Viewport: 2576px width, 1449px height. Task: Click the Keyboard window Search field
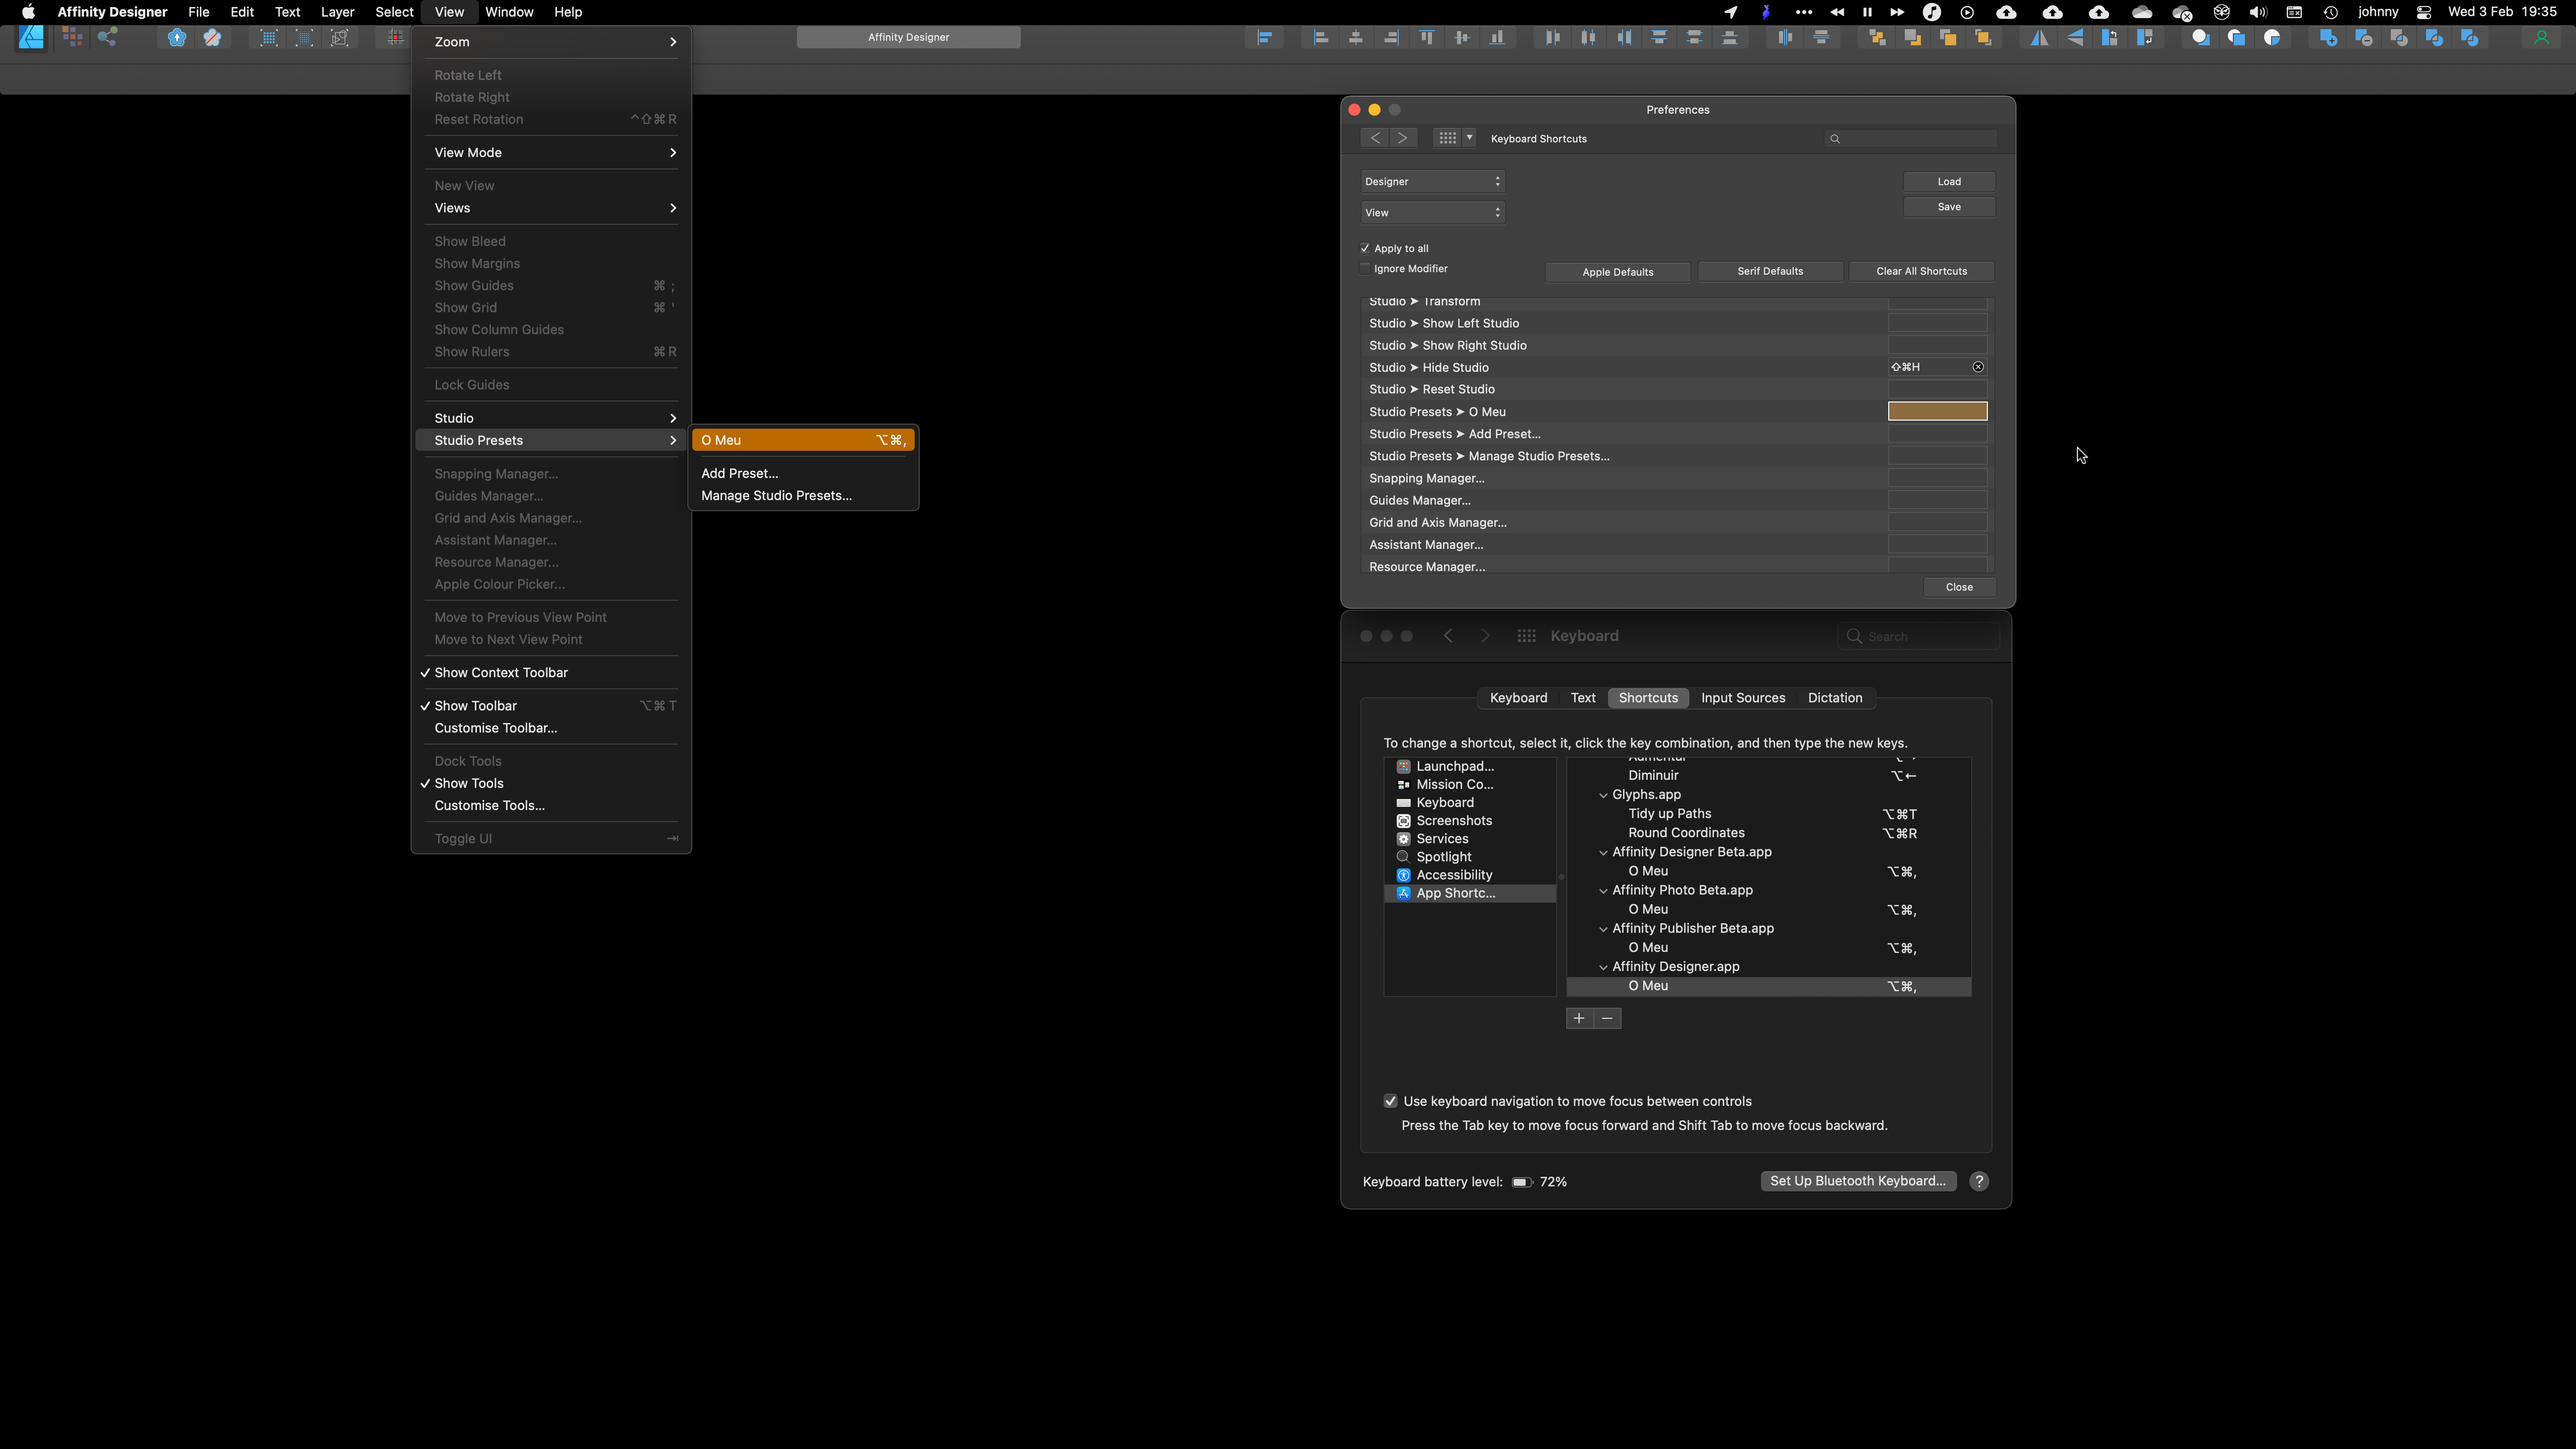(x=1918, y=636)
